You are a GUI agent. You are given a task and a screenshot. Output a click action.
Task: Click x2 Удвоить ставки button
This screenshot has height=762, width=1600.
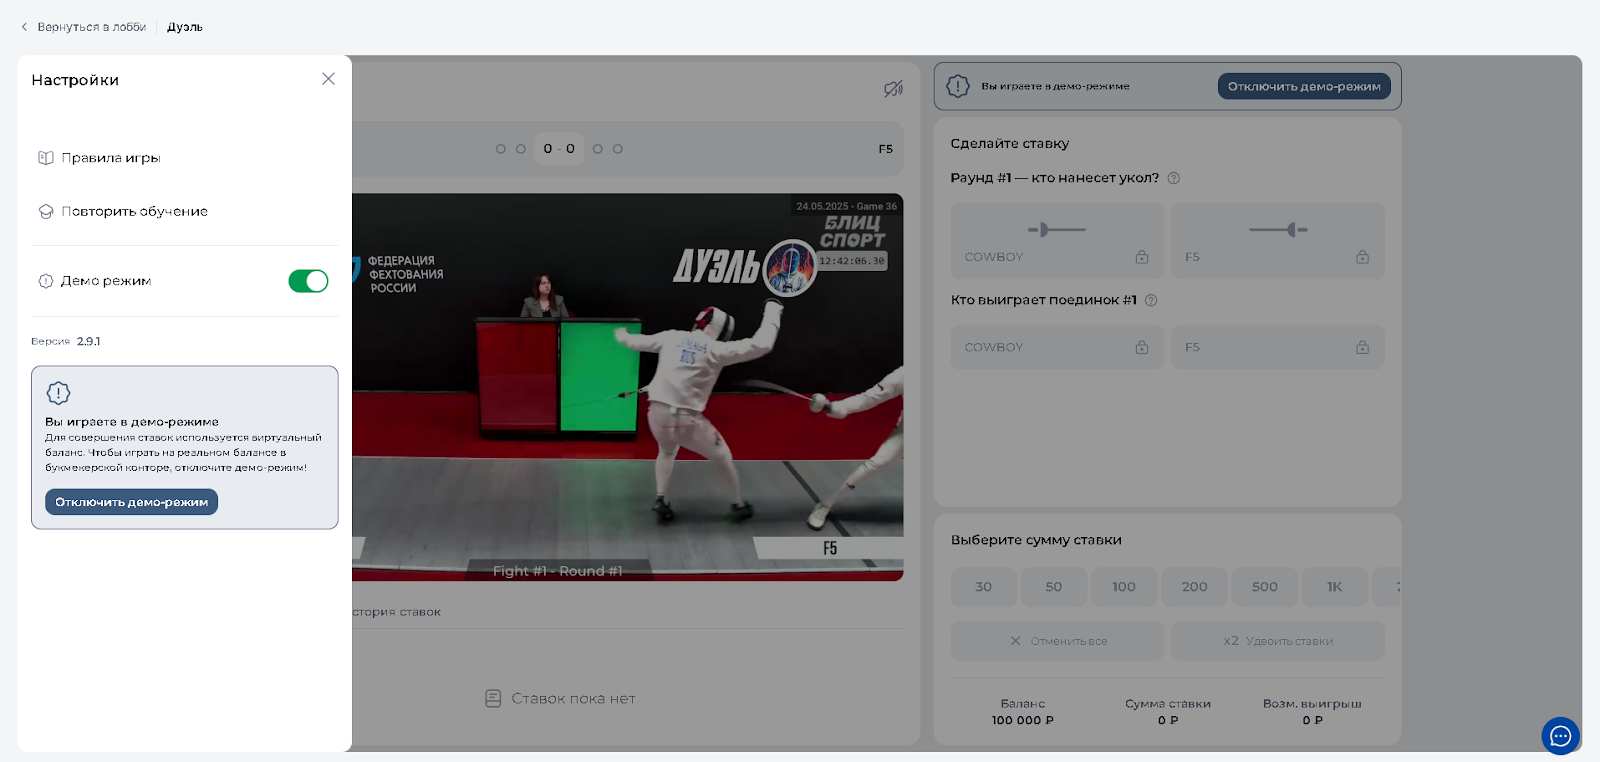pos(1277,641)
